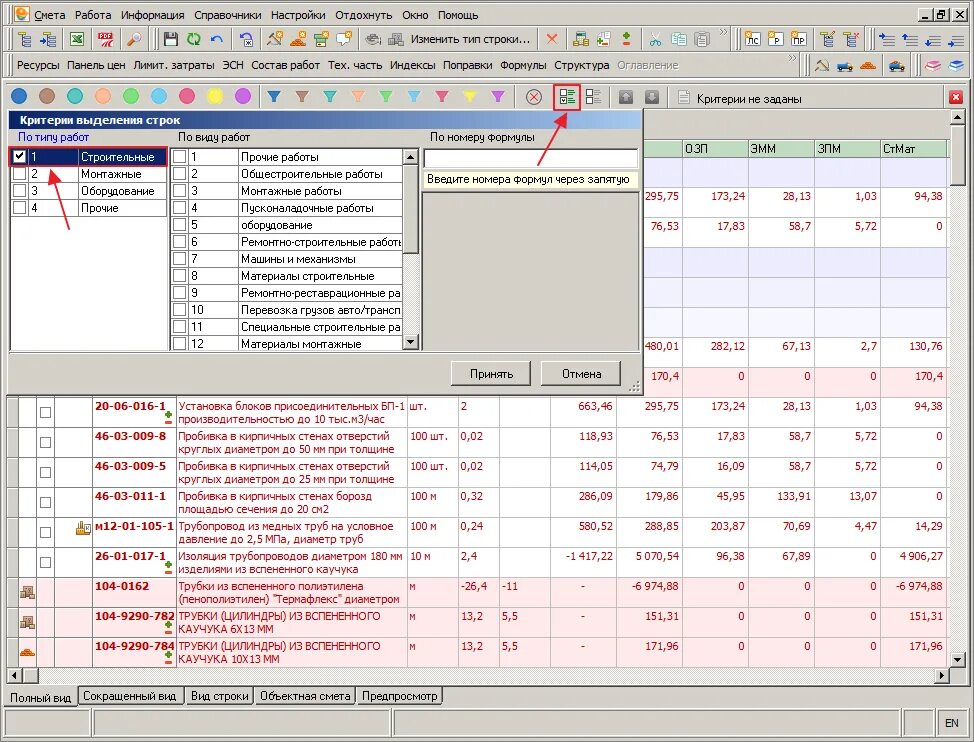This screenshot has width=974, height=742.
Task: Click the gray up arrow icon
Action: [626, 97]
